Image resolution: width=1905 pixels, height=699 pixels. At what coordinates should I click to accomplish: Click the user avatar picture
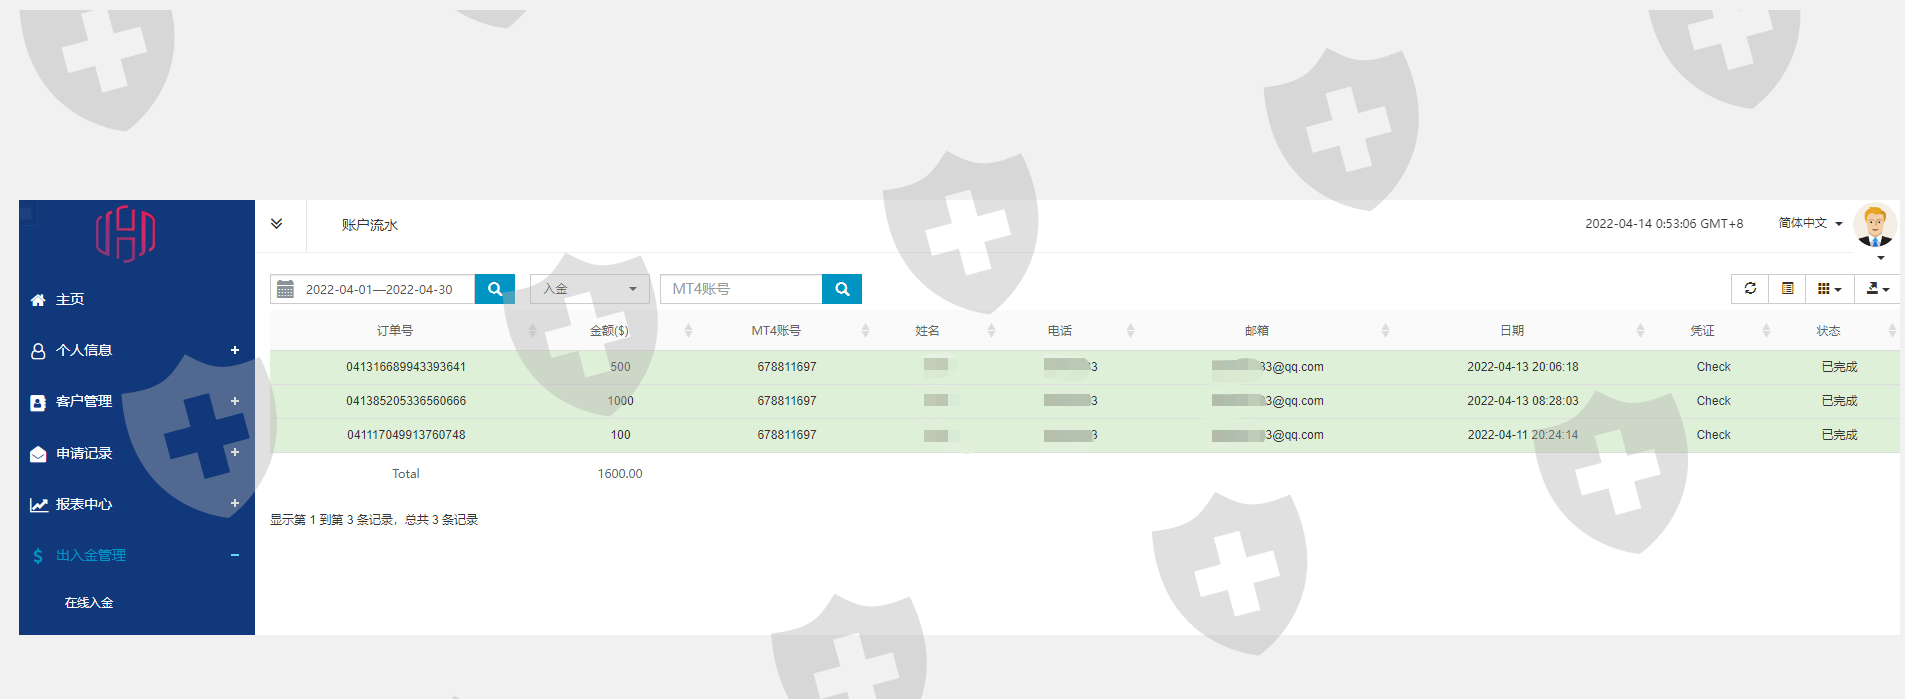pyautogui.click(x=1875, y=225)
